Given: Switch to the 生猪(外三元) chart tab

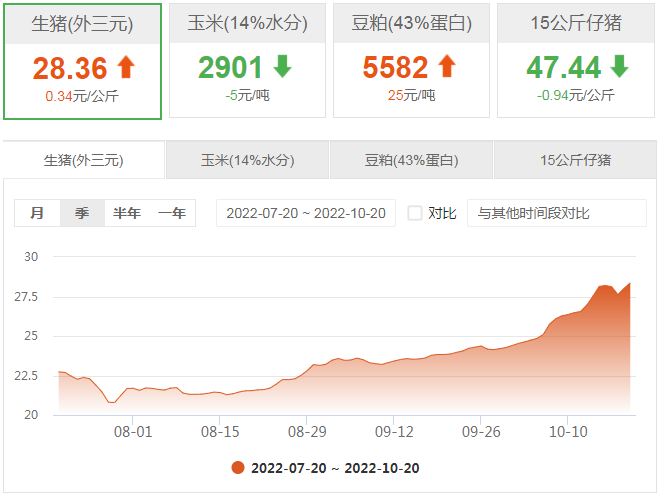Looking at the screenshot, I should (x=84, y=160).
